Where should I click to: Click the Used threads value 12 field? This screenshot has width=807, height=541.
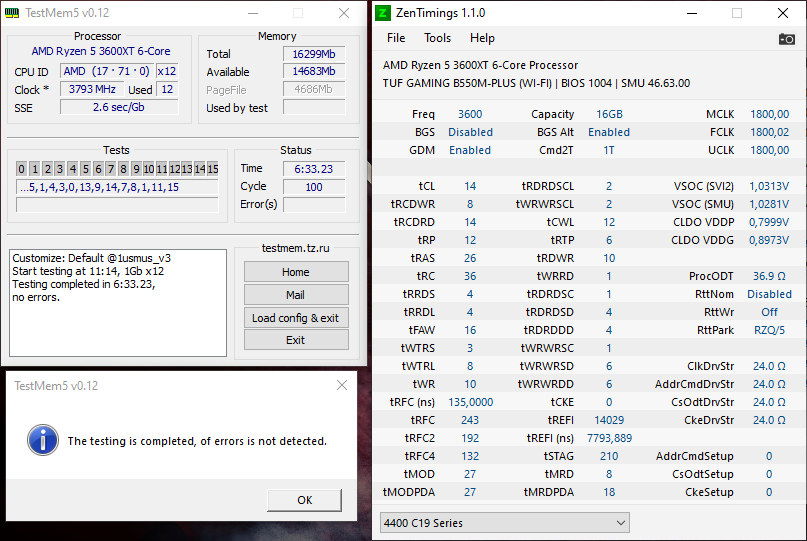tap(167, 89)
